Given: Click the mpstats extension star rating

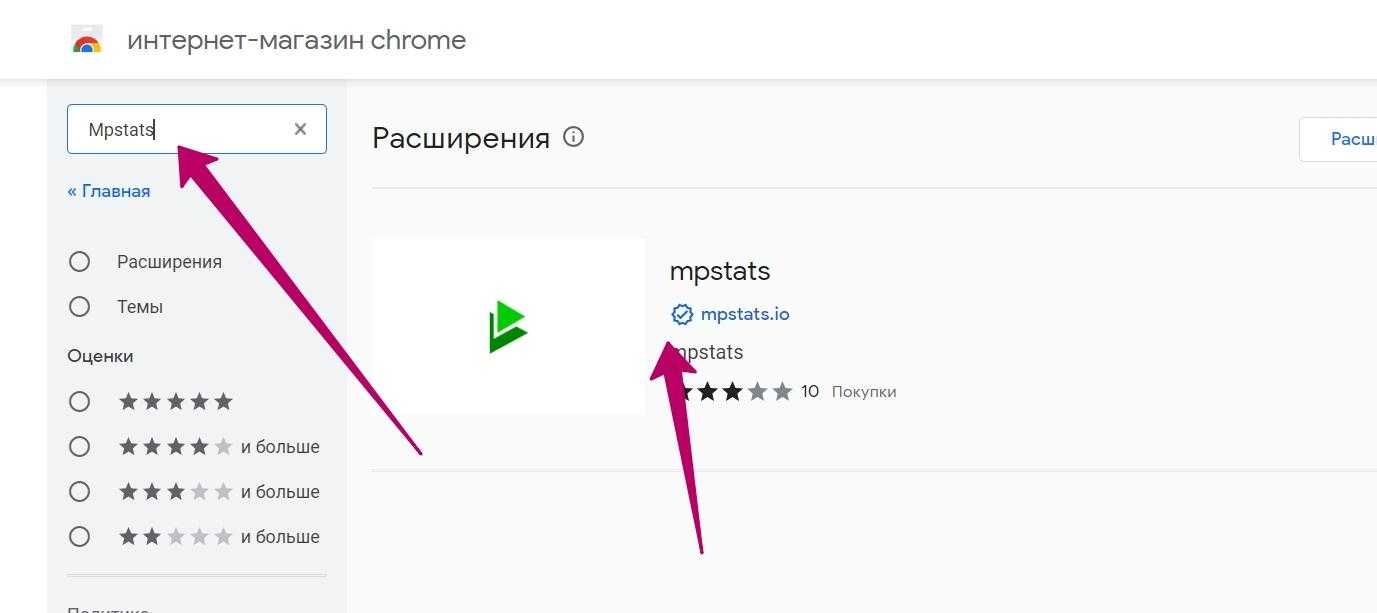Looking at the screenshot, I should coord(732,392).
